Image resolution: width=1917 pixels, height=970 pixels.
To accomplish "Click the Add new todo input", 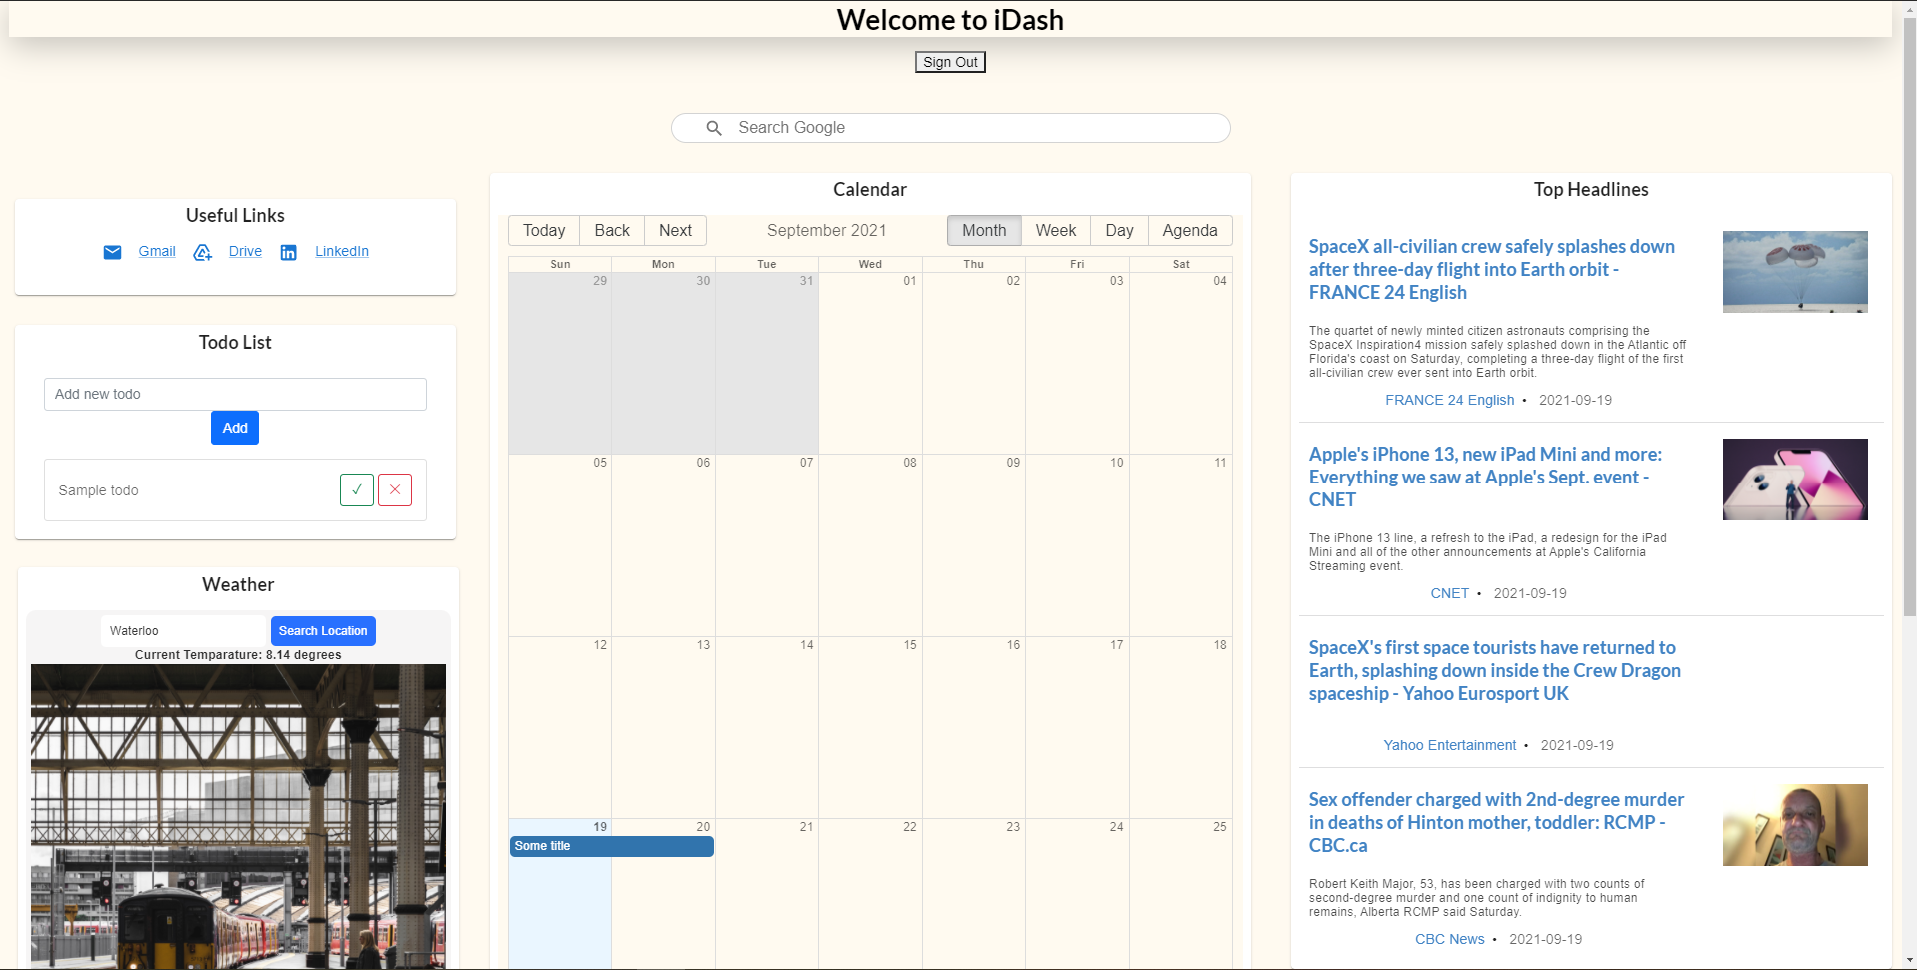I will pyautogui.click(x=235, y=394).
